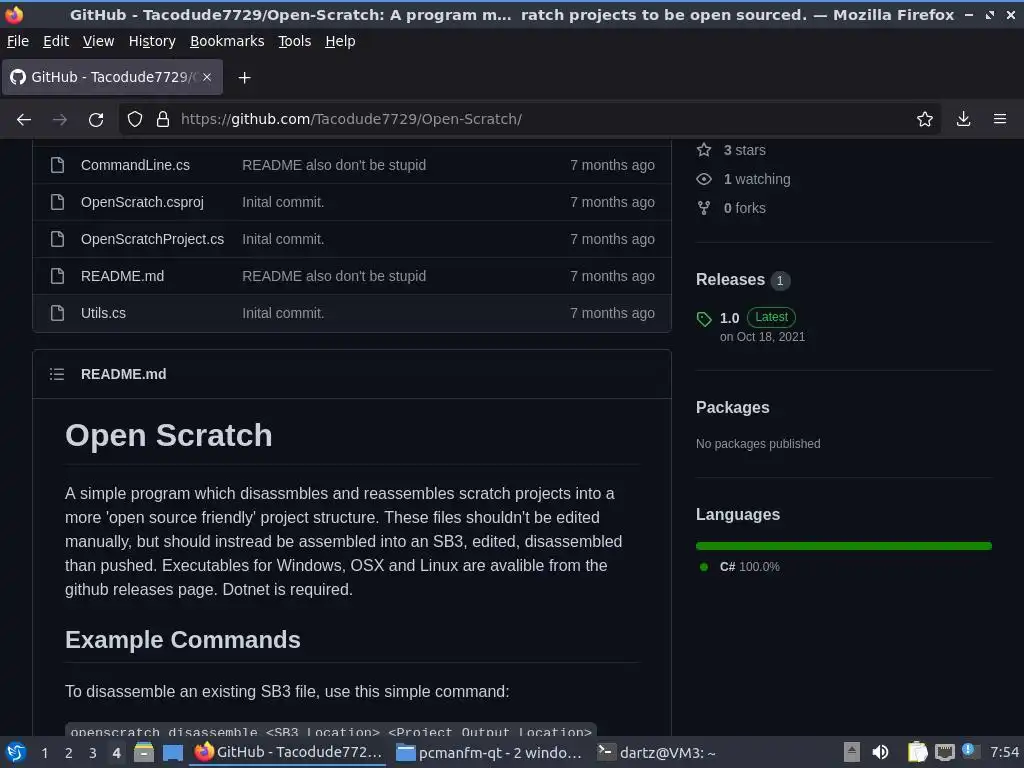Viewport: 1024px width, 768px height.
Task: Switch to dartz@VM3 terminal window
Action: pos(657,753)
